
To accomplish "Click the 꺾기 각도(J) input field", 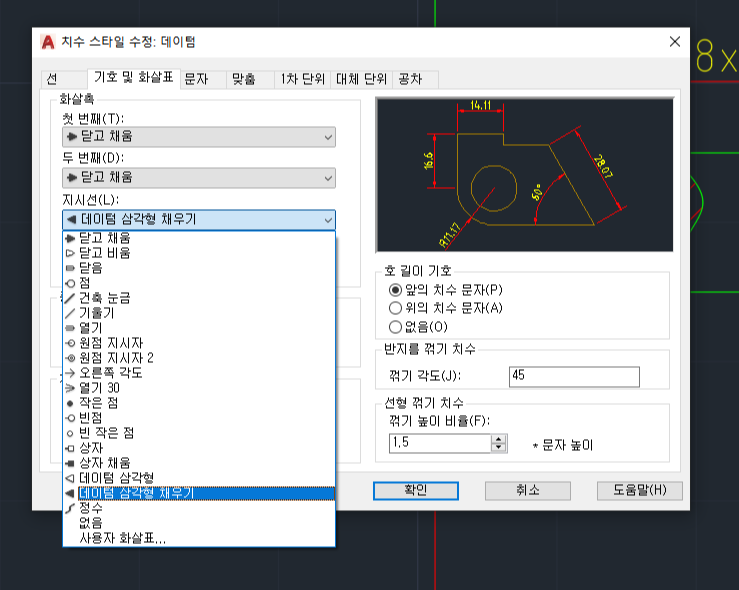I will (x=574, y=377).
